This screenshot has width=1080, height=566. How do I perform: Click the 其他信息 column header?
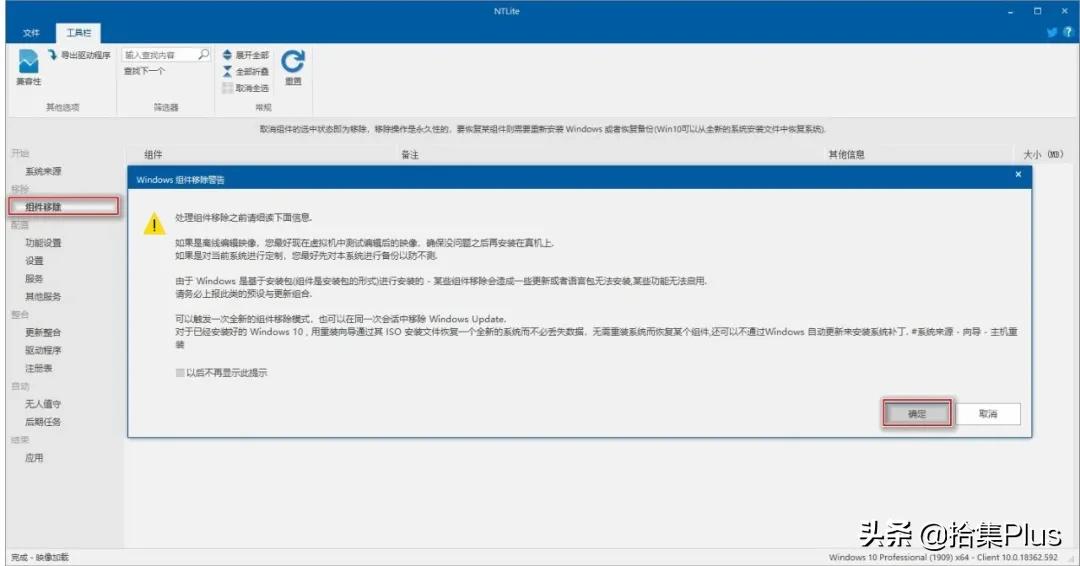[847, 155]
